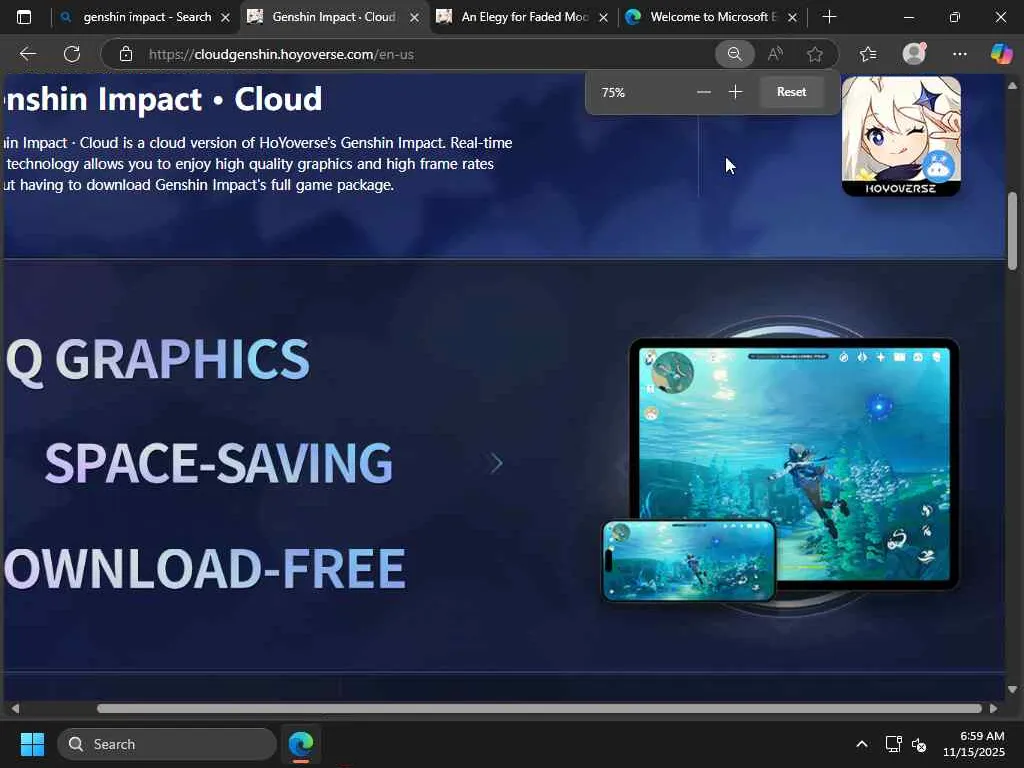Click the vertical scrollbar up arrow
Image resolution: width=1024 pixels, height=768 pixels.
[x=1012, y=85]
